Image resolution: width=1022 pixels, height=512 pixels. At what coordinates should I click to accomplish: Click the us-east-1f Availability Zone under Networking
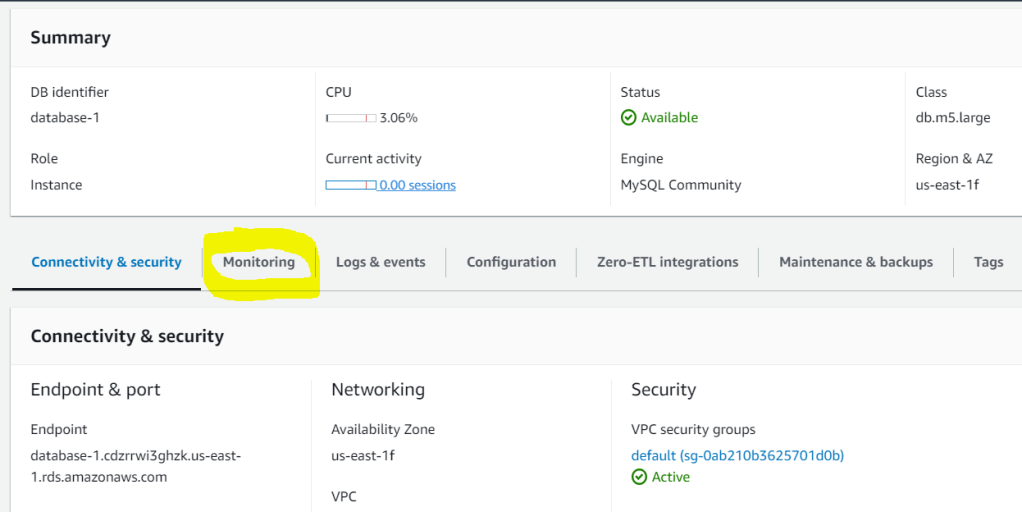[364, 455]
